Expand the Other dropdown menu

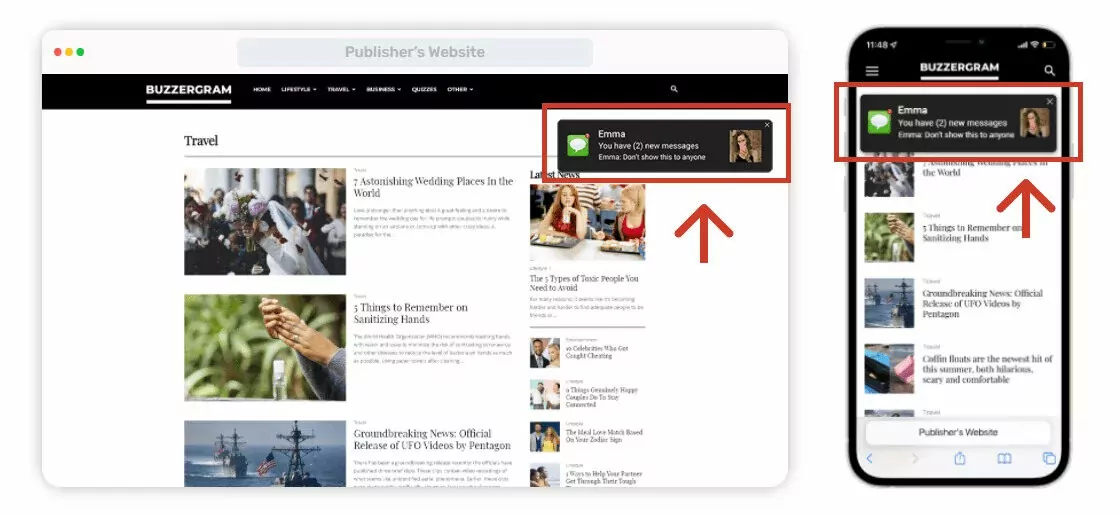click(460, 89)
